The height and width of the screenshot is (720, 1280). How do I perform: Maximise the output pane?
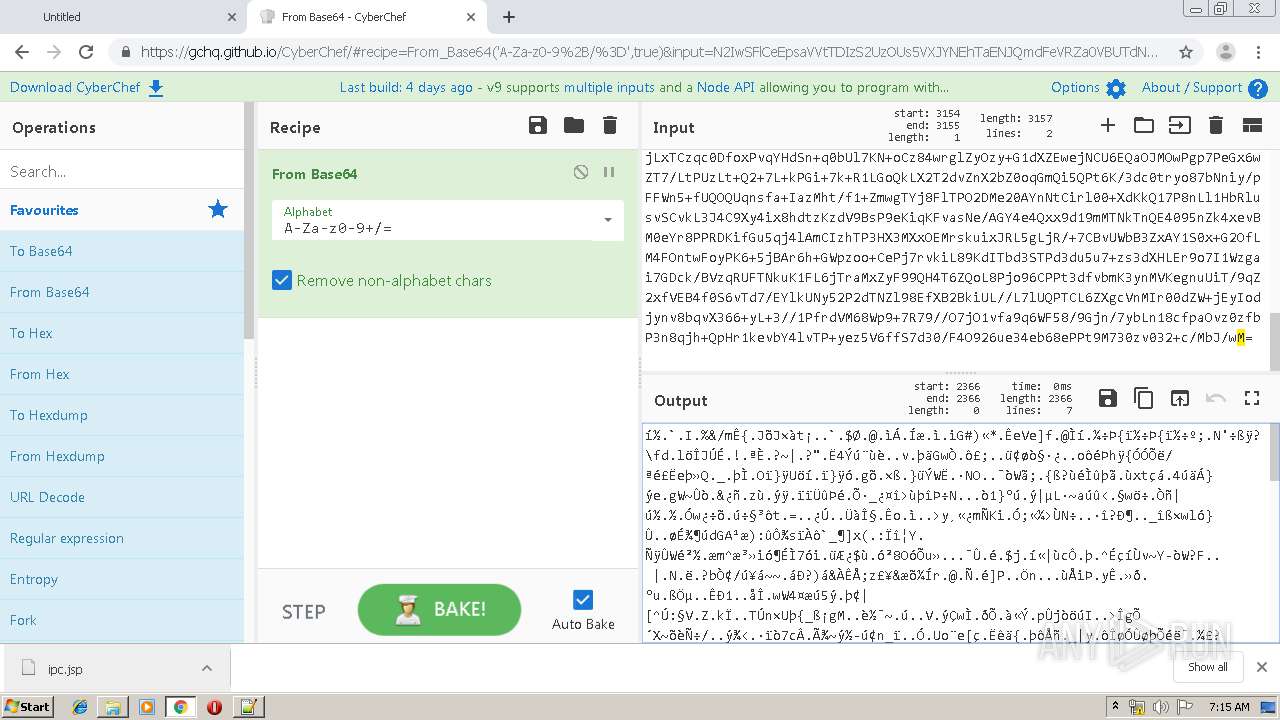1252,398
